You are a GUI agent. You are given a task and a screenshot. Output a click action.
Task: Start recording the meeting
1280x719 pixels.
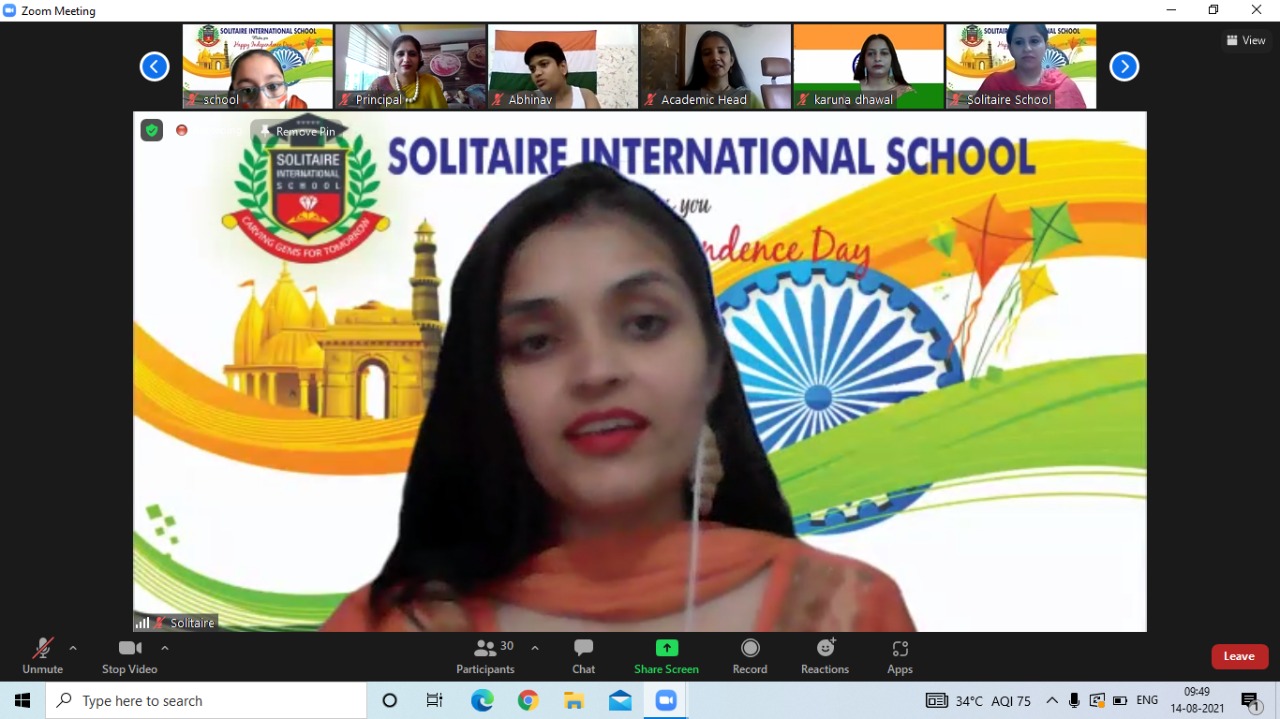(750, 657)
